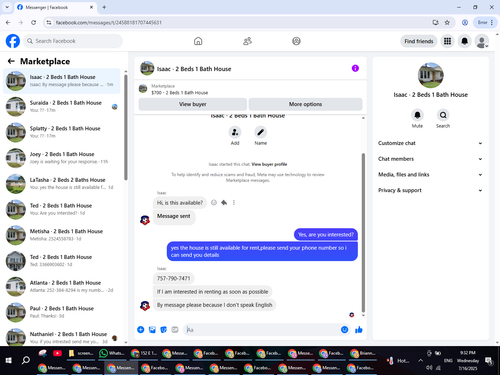Open the Atlanta 2 Beds 1 Bath House chat
The height and width of the screenshot is (375, 500).
62,286
